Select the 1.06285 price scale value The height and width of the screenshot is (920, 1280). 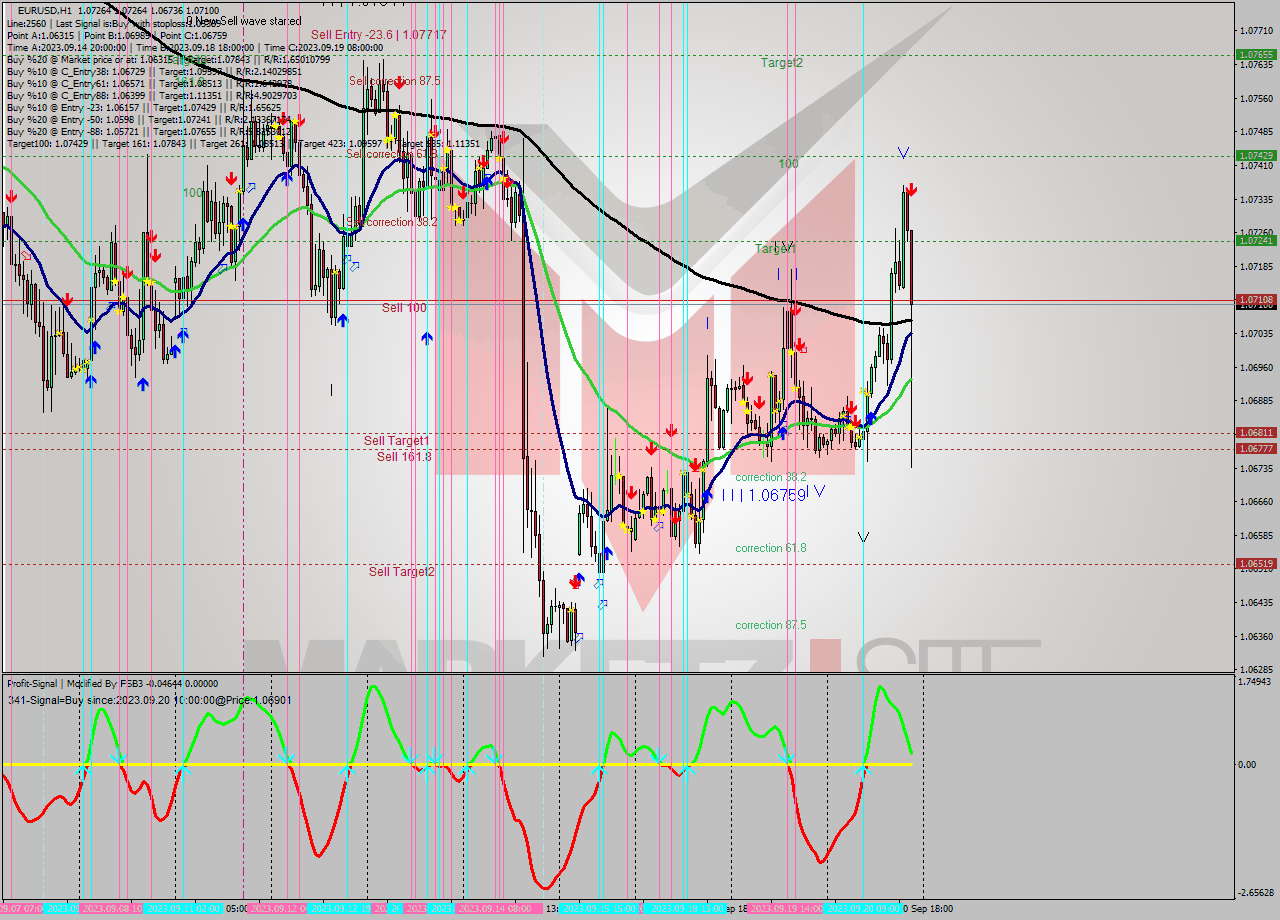(1256, 669)
